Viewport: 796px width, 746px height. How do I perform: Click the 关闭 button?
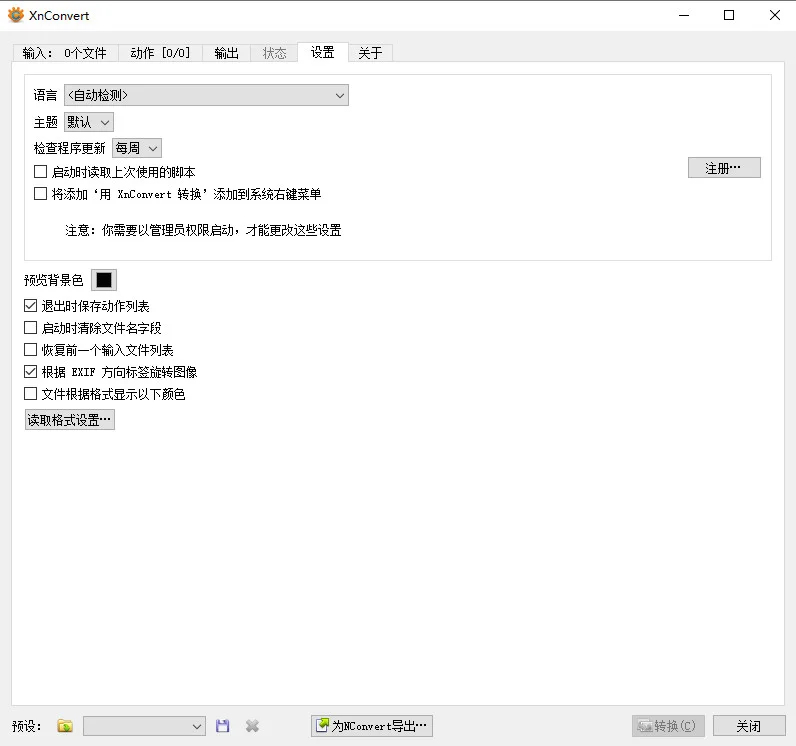(x=749, y=726)
